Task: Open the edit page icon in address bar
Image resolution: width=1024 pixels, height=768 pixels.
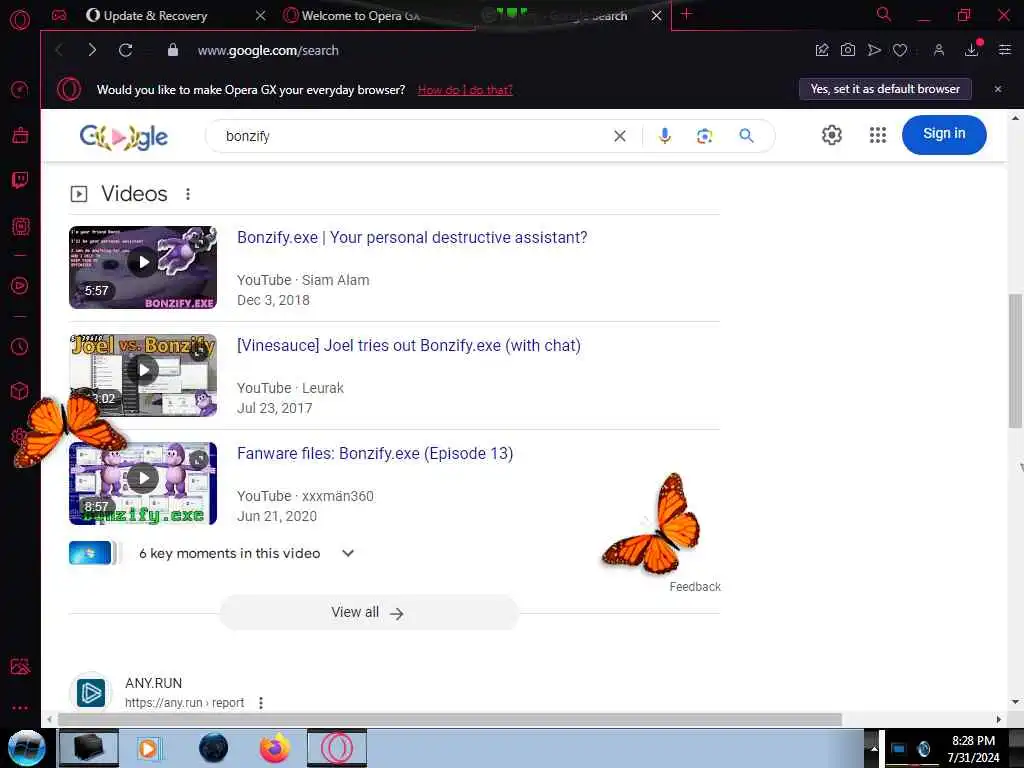Action: pyautogui.click(x=822, y=50)
